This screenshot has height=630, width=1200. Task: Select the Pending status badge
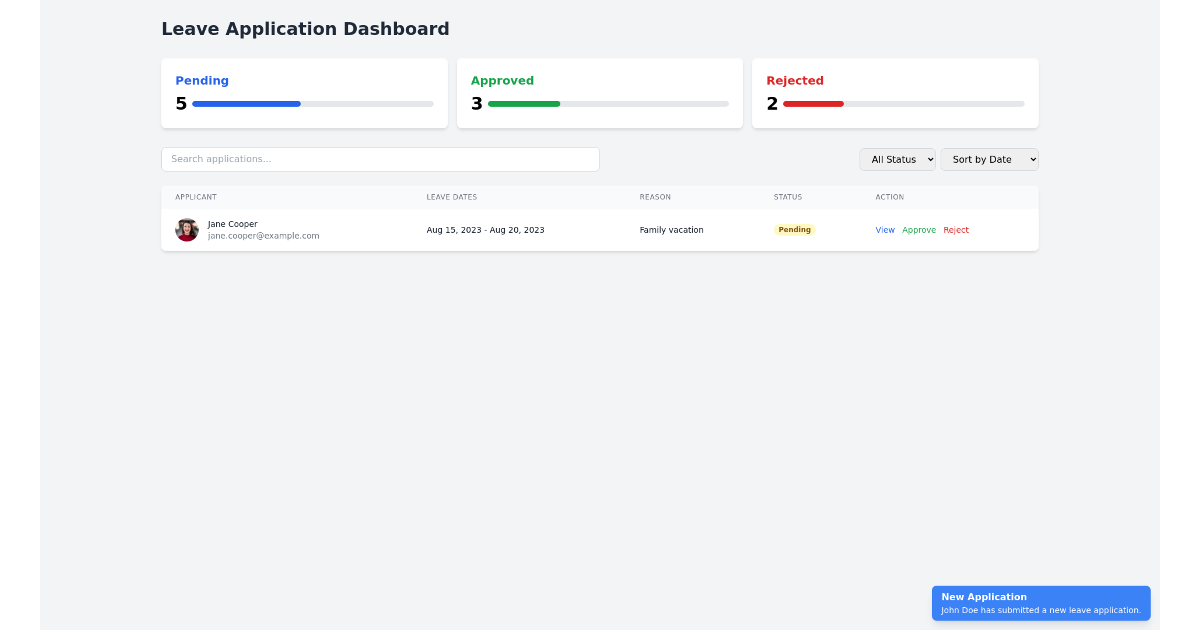(794, 229)
